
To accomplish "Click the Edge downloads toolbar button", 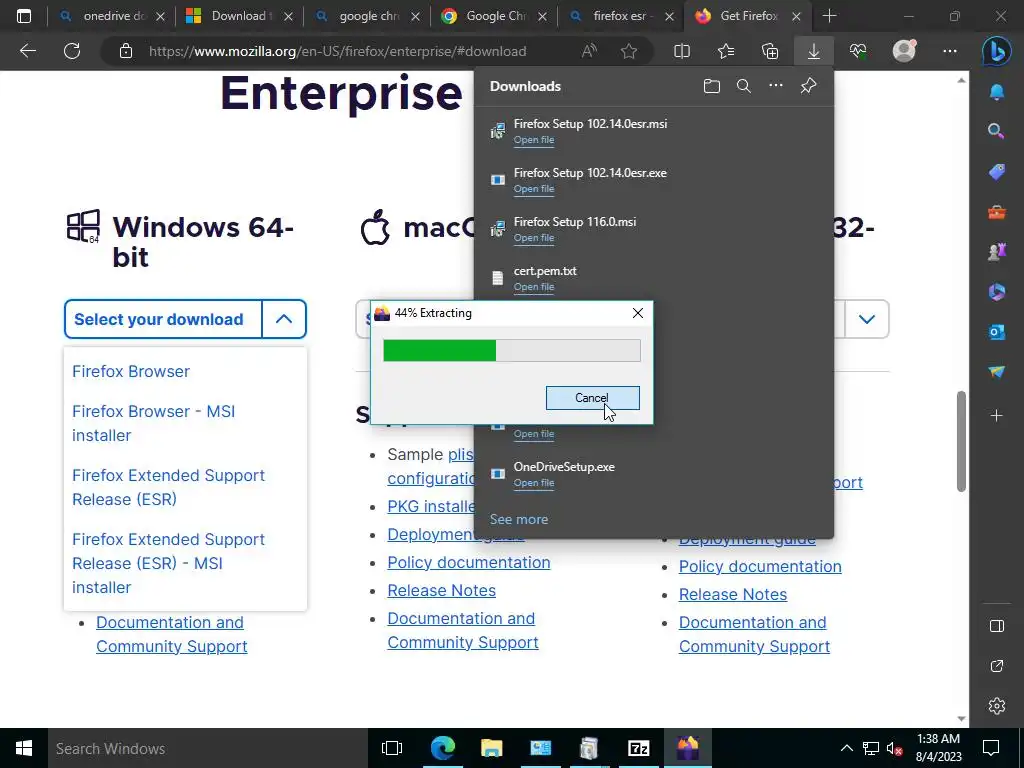I will 814,51.
